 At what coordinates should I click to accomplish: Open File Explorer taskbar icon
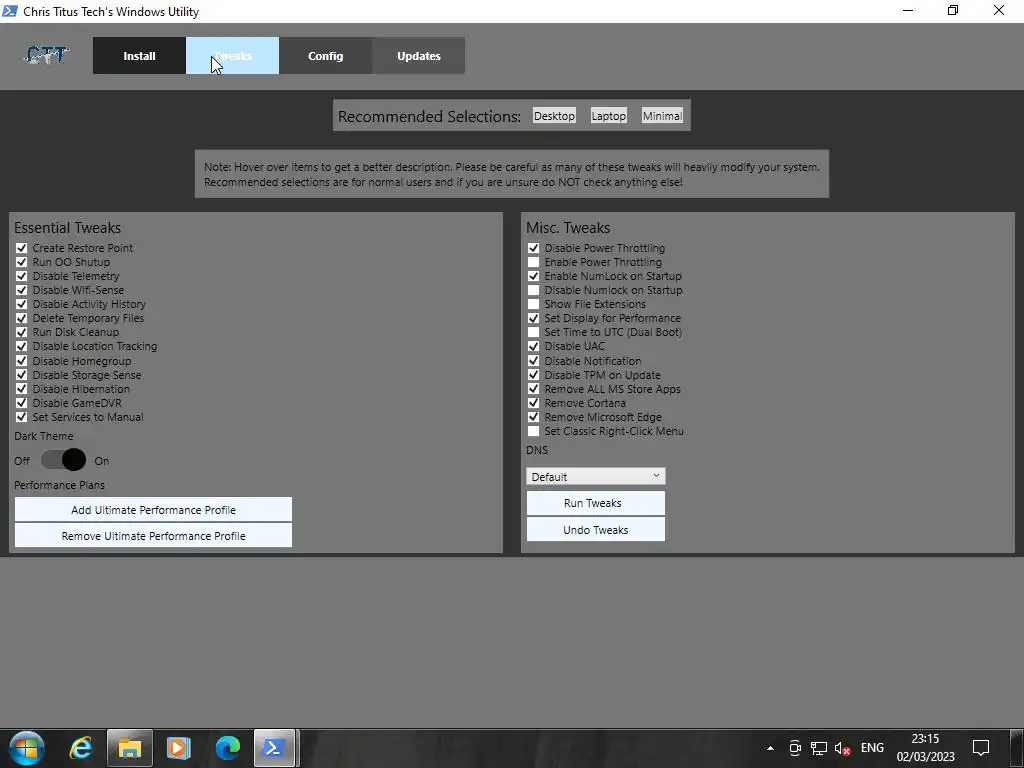click(129, 748)
